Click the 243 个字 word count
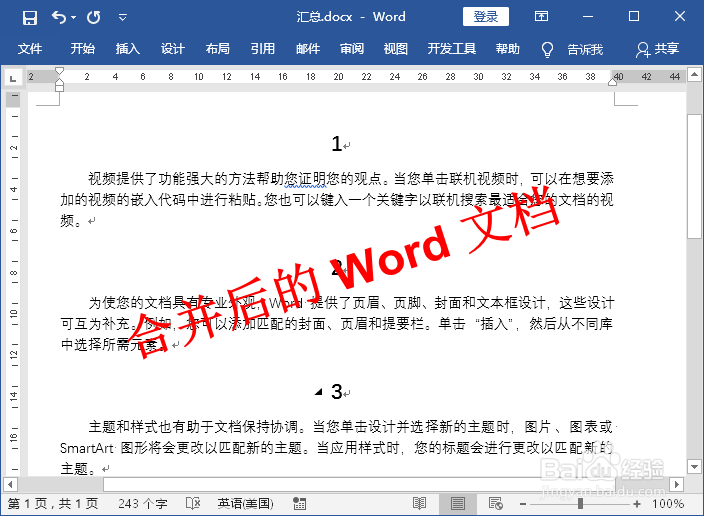The height and width of the screenshot is (516, 704). [x=143, y=504]
